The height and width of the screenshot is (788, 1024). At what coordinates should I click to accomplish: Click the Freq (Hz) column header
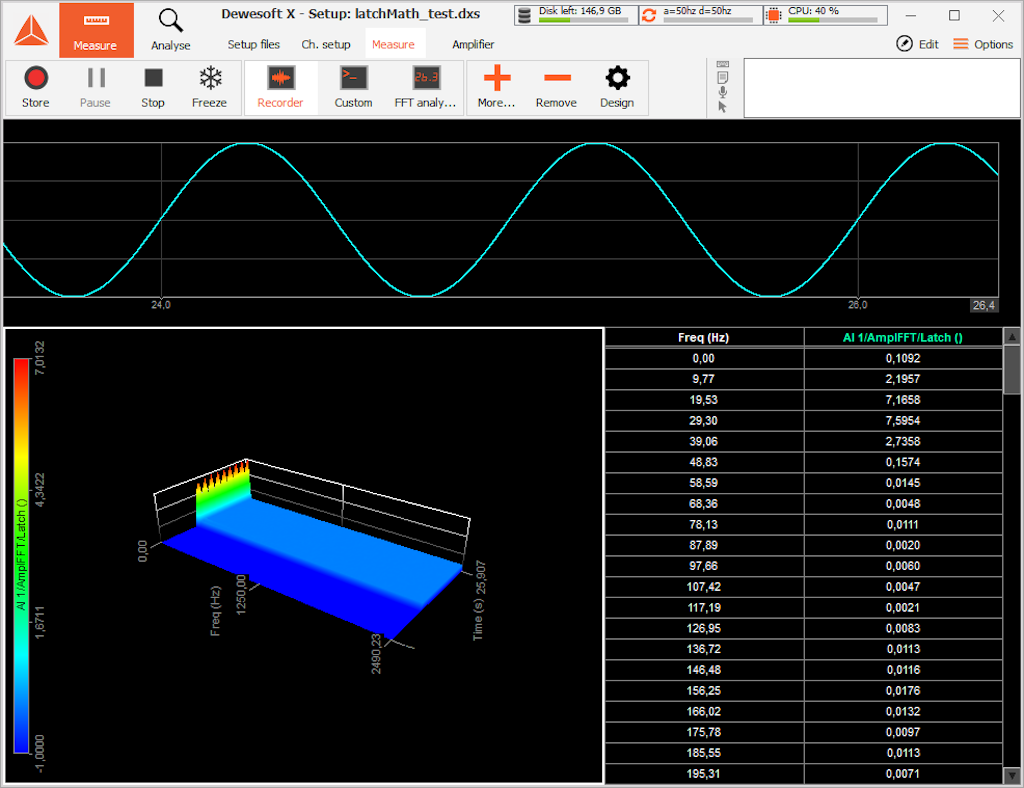[x=703, y=338]
